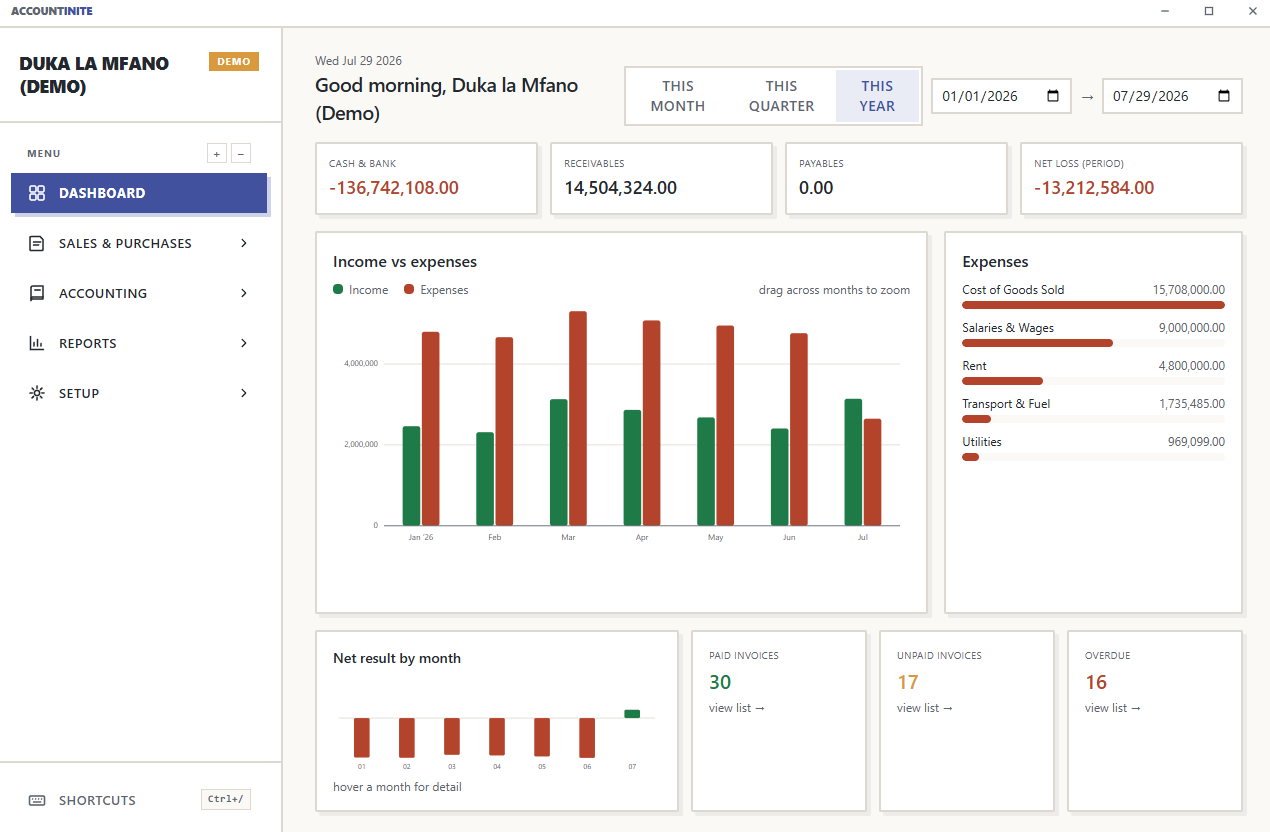
Task: Click the Transport & Fuel expense label
Action: 1006,404
